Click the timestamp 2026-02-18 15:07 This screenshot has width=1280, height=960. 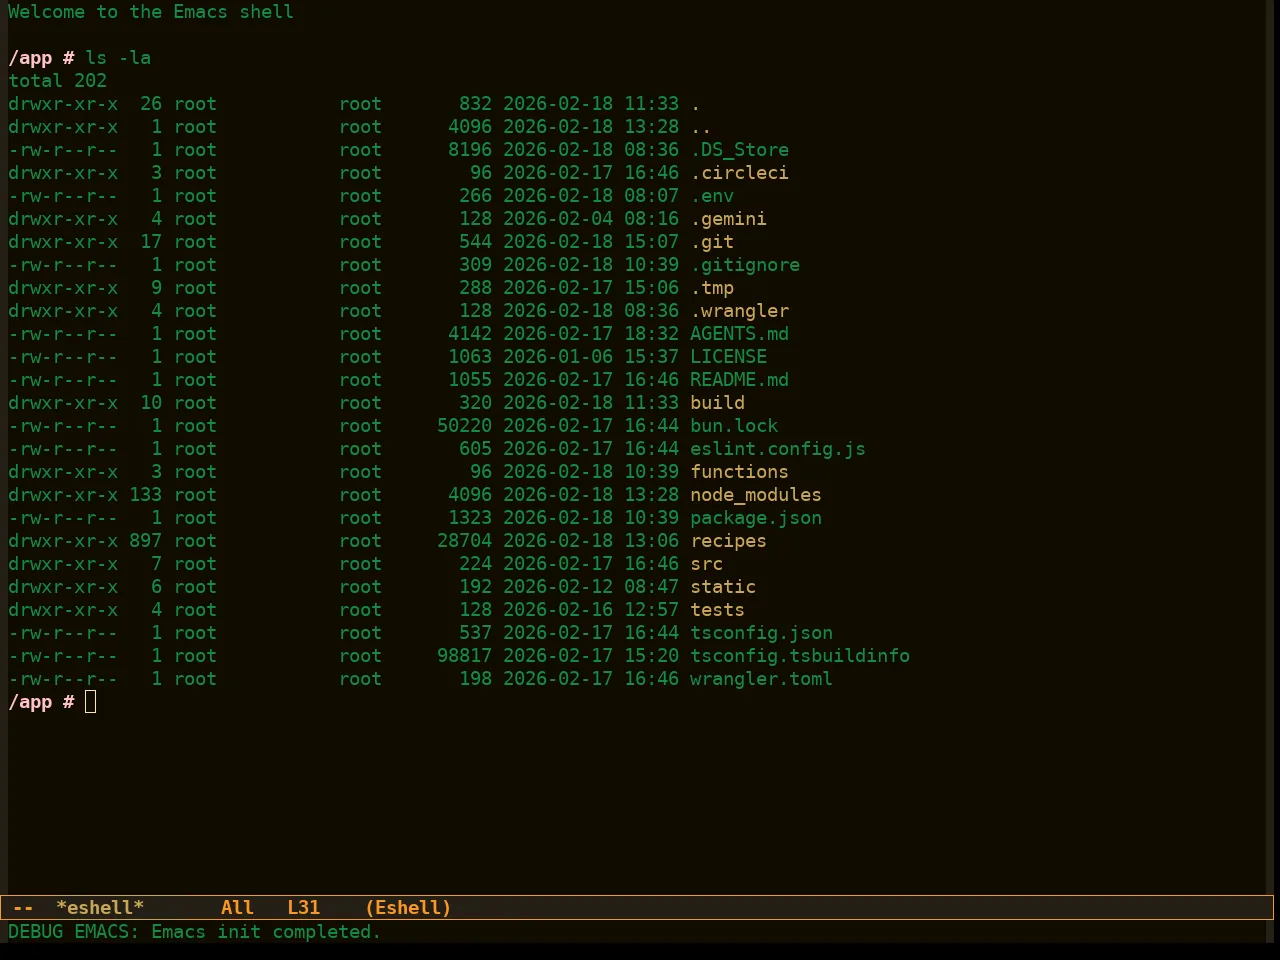[x=591, y=242]
